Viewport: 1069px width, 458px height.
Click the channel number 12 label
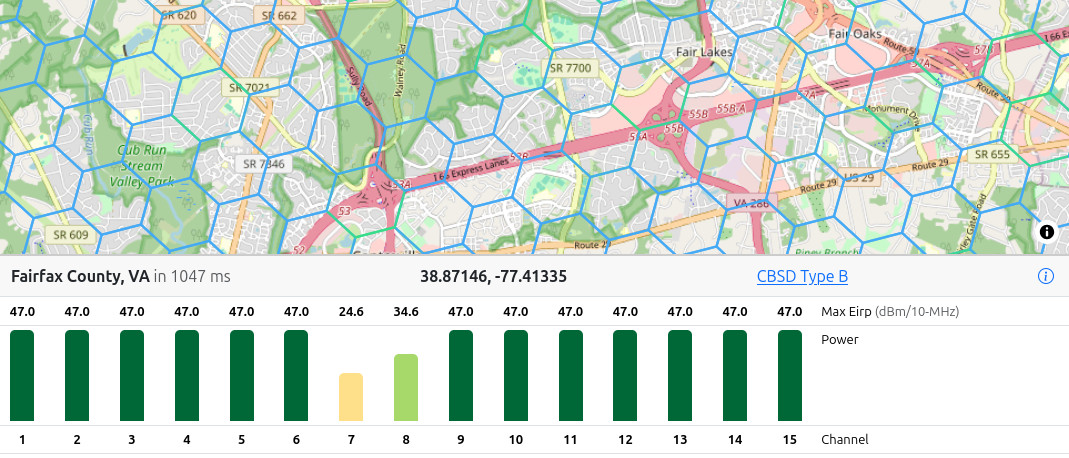(625, 439)
